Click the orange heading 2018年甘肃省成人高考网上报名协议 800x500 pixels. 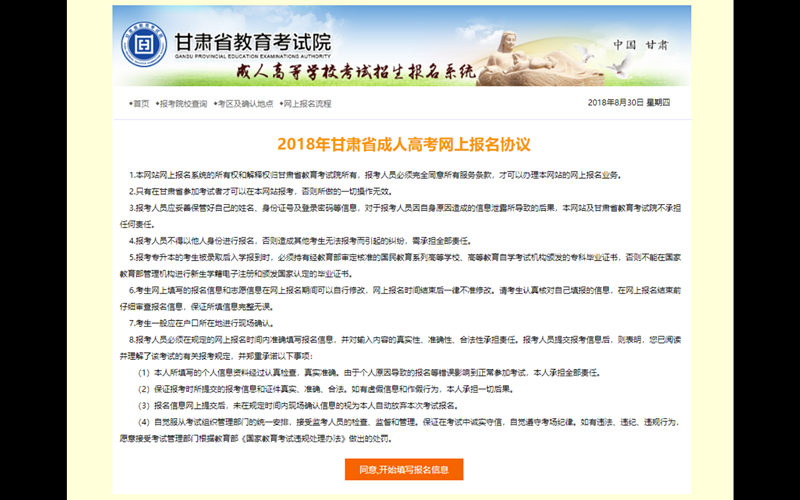pyautogui.click(x=402, y=144)
